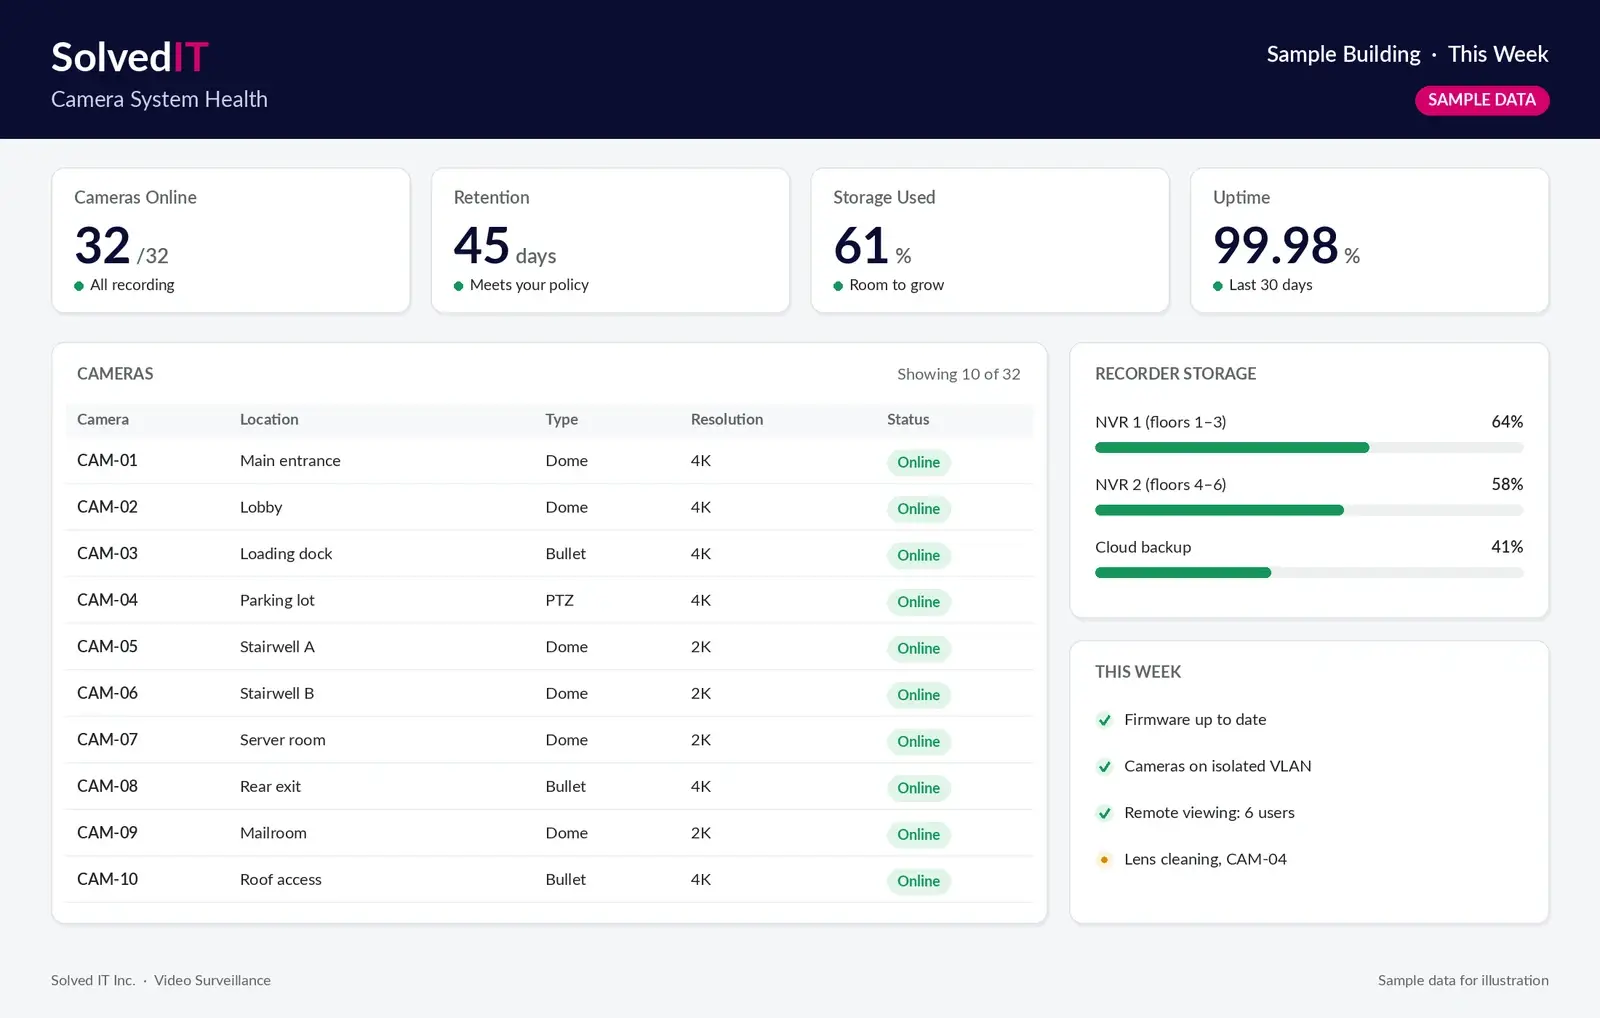Click the Online badge in the CAM-07 row
1600x1018 pixels.
(918, 741)
